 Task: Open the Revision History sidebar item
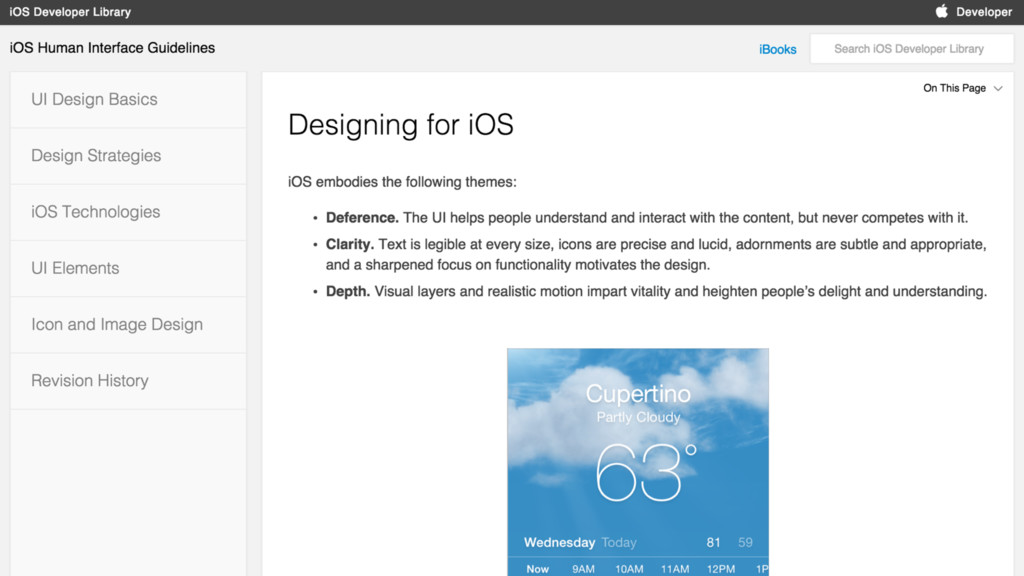point(129,380)
